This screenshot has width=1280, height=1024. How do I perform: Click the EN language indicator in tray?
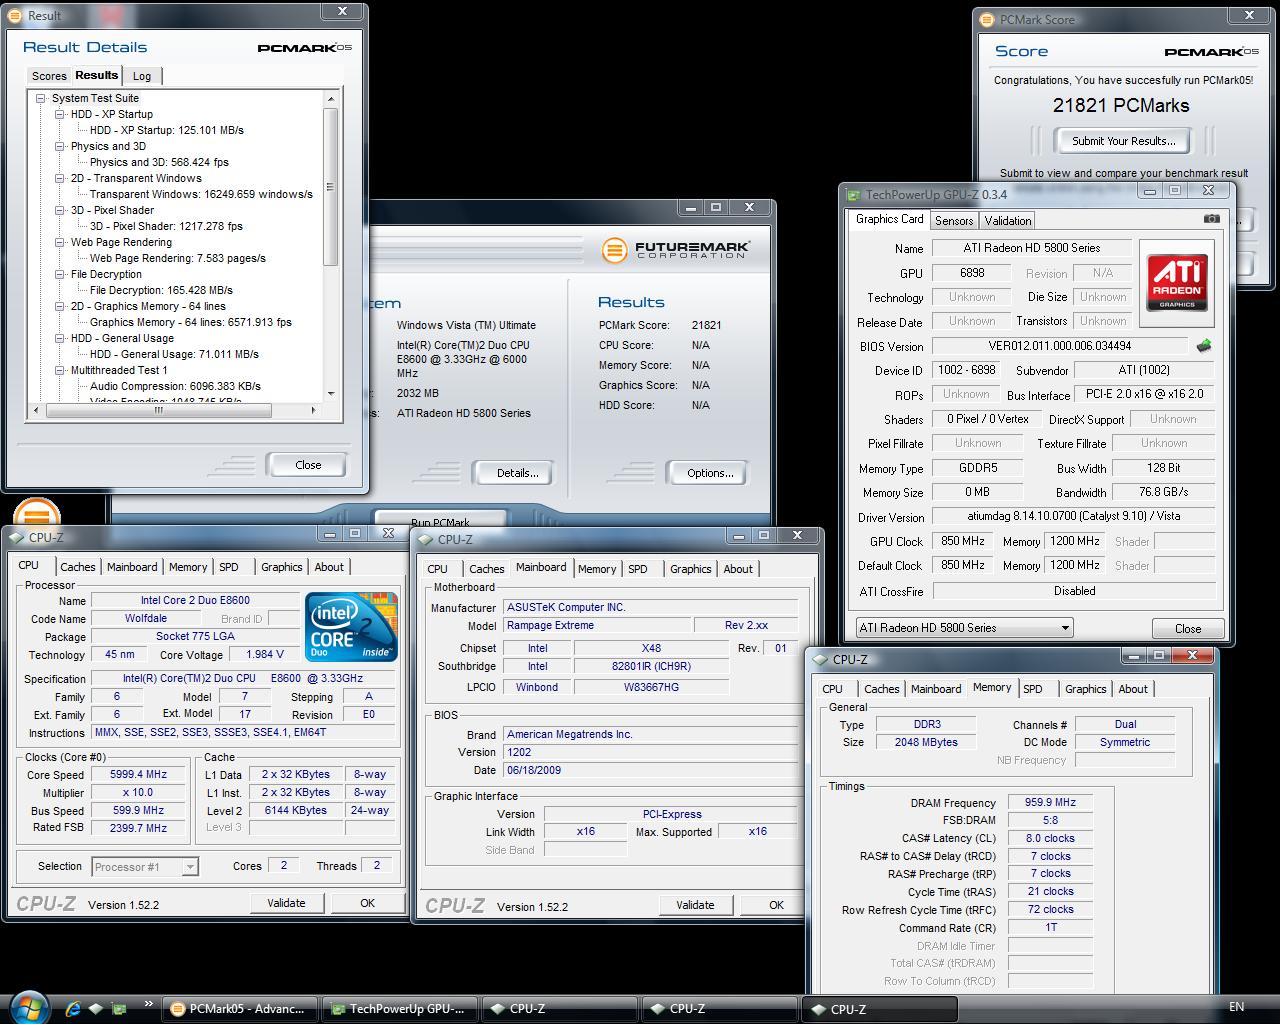pyautogui.click(x=1236, y=1006)
